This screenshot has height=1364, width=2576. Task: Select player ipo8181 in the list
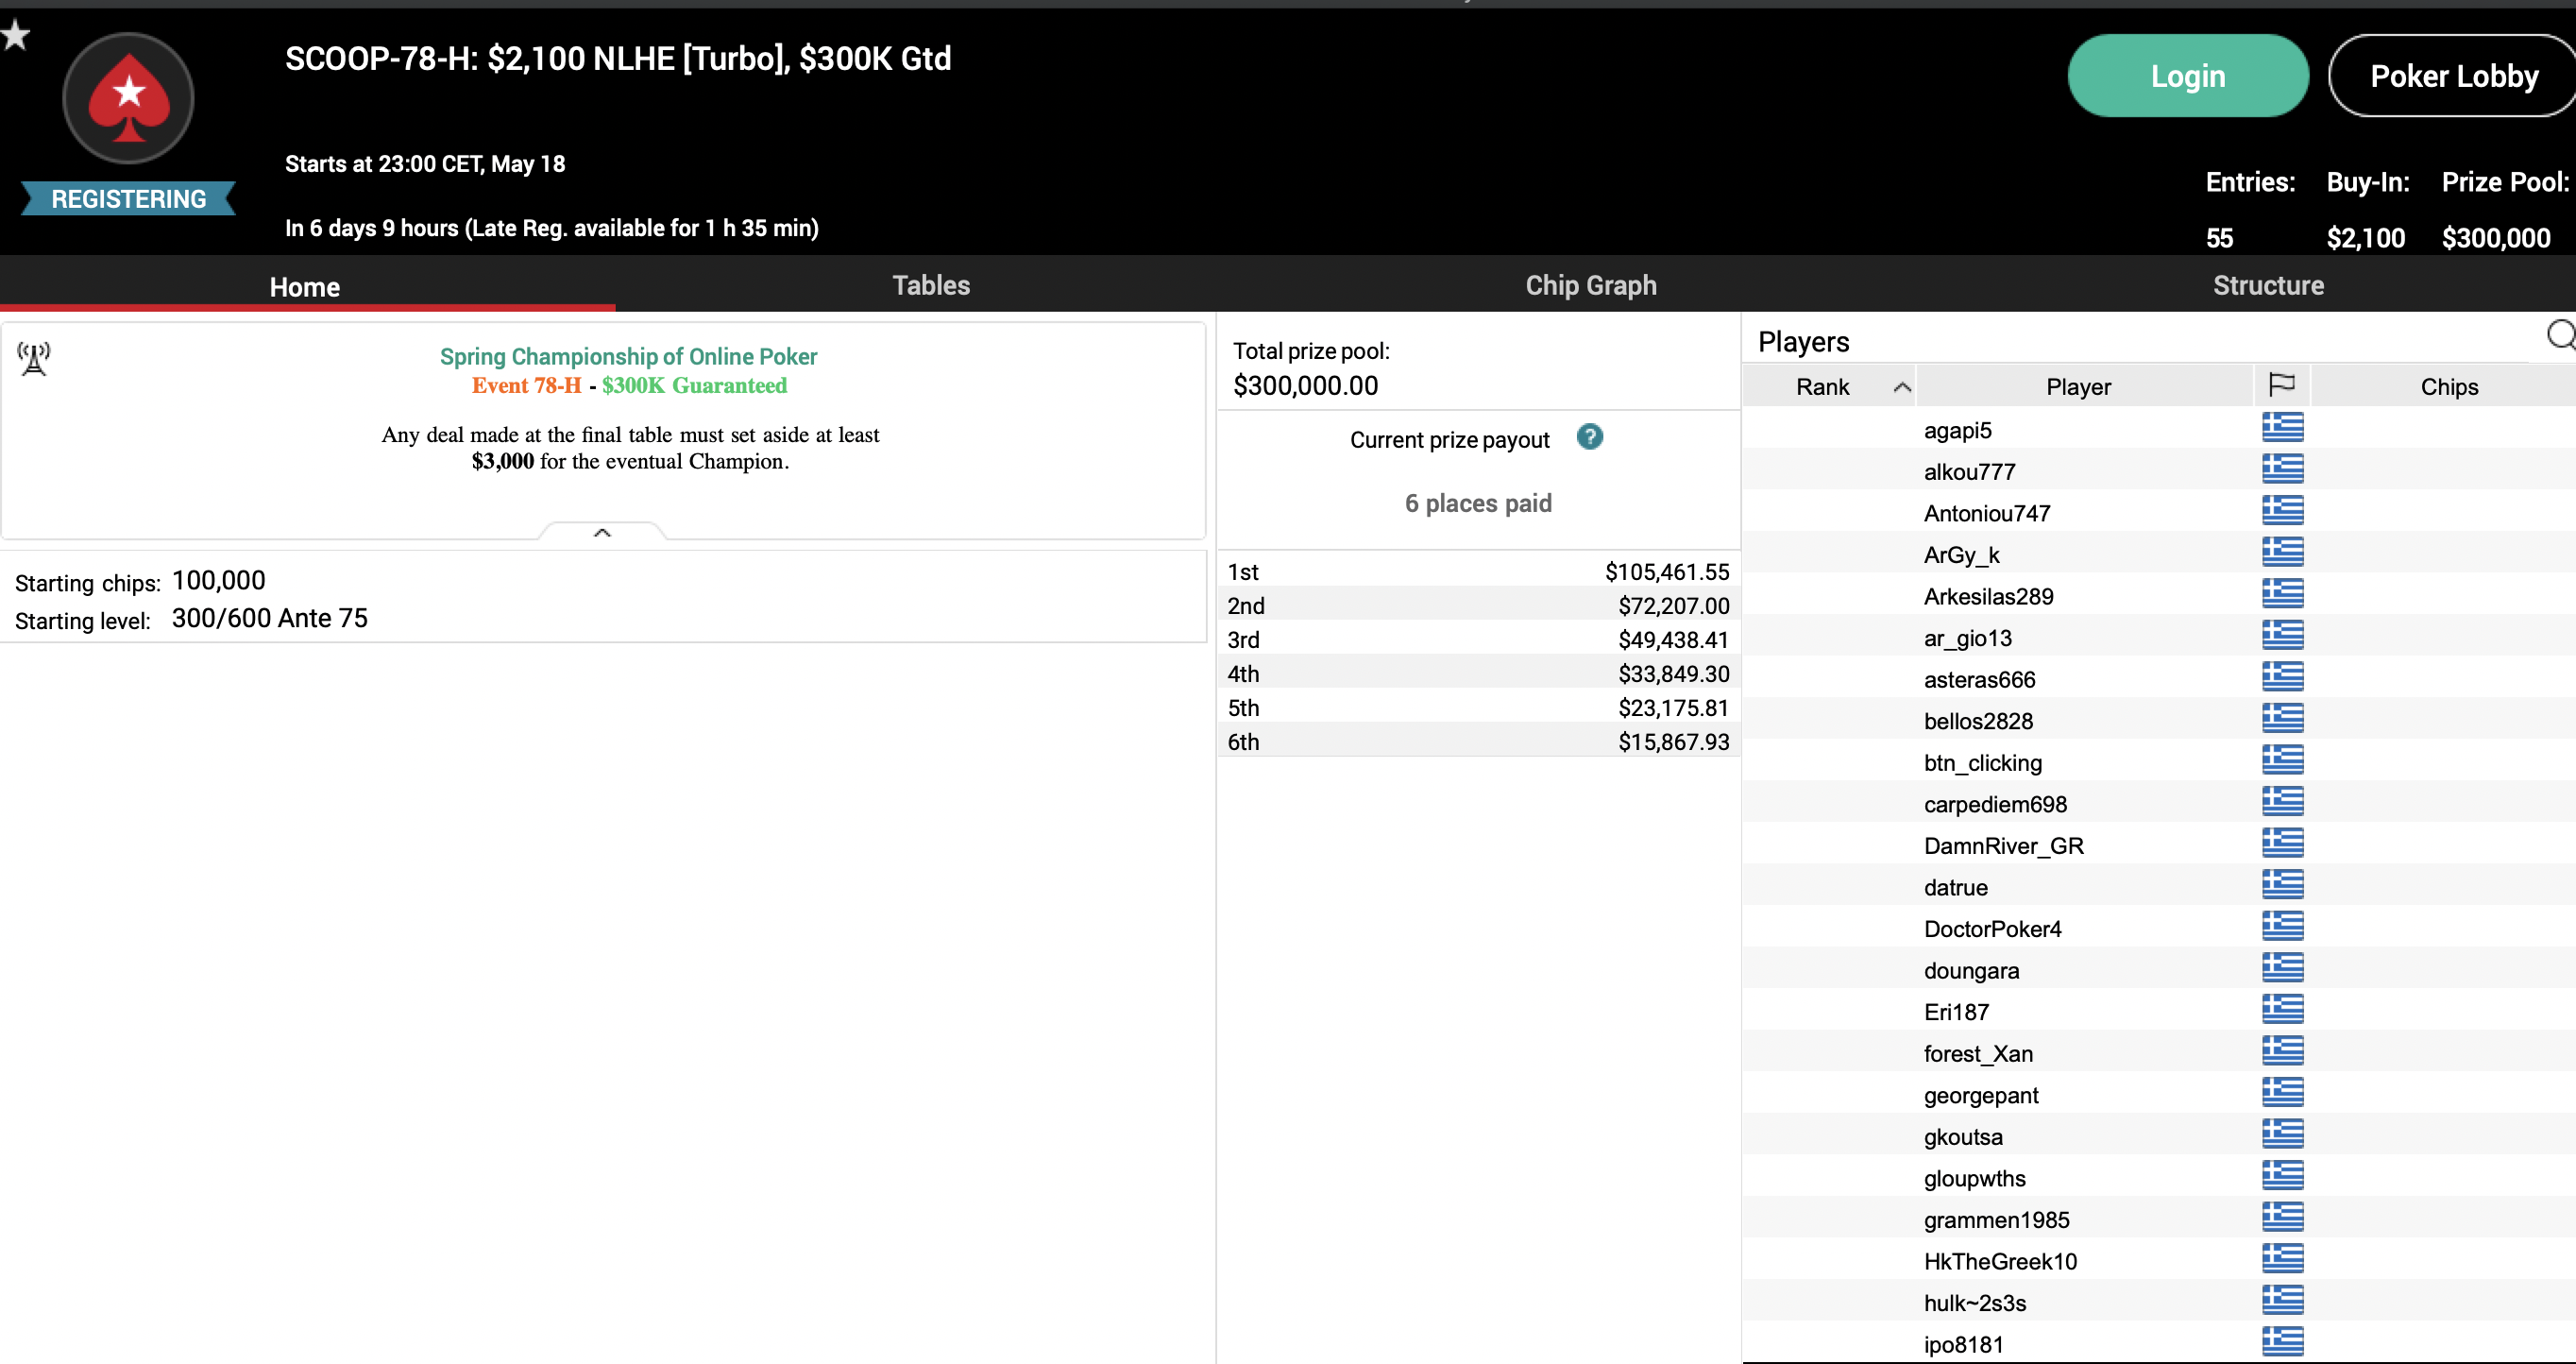click(2159, 1343)
